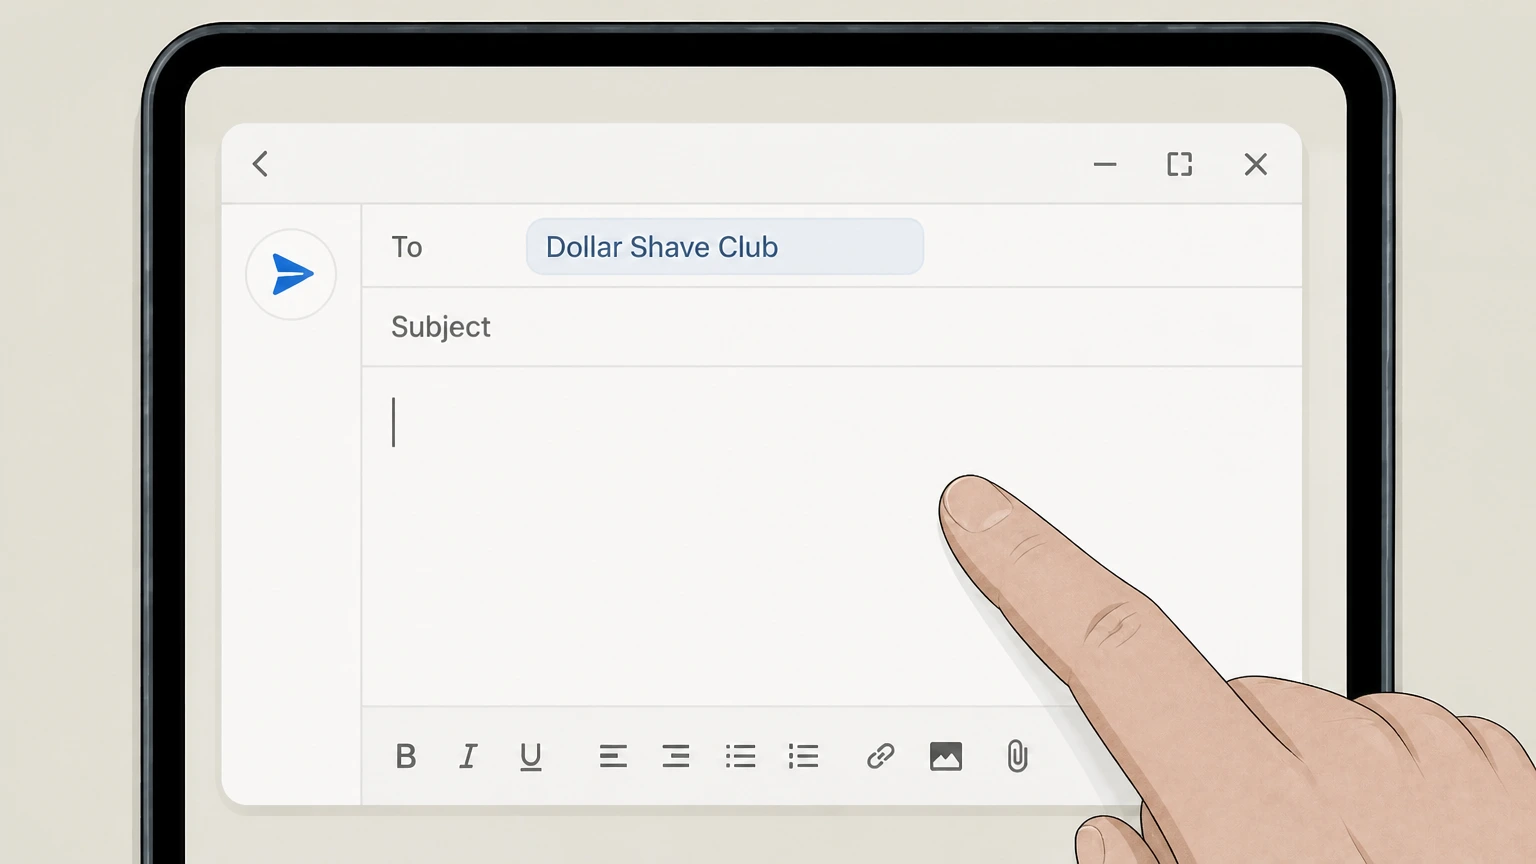The height and width of the screenshot is (864, 1536).
Task: Toggle bold formatting
Action: [x=405, y=756]
